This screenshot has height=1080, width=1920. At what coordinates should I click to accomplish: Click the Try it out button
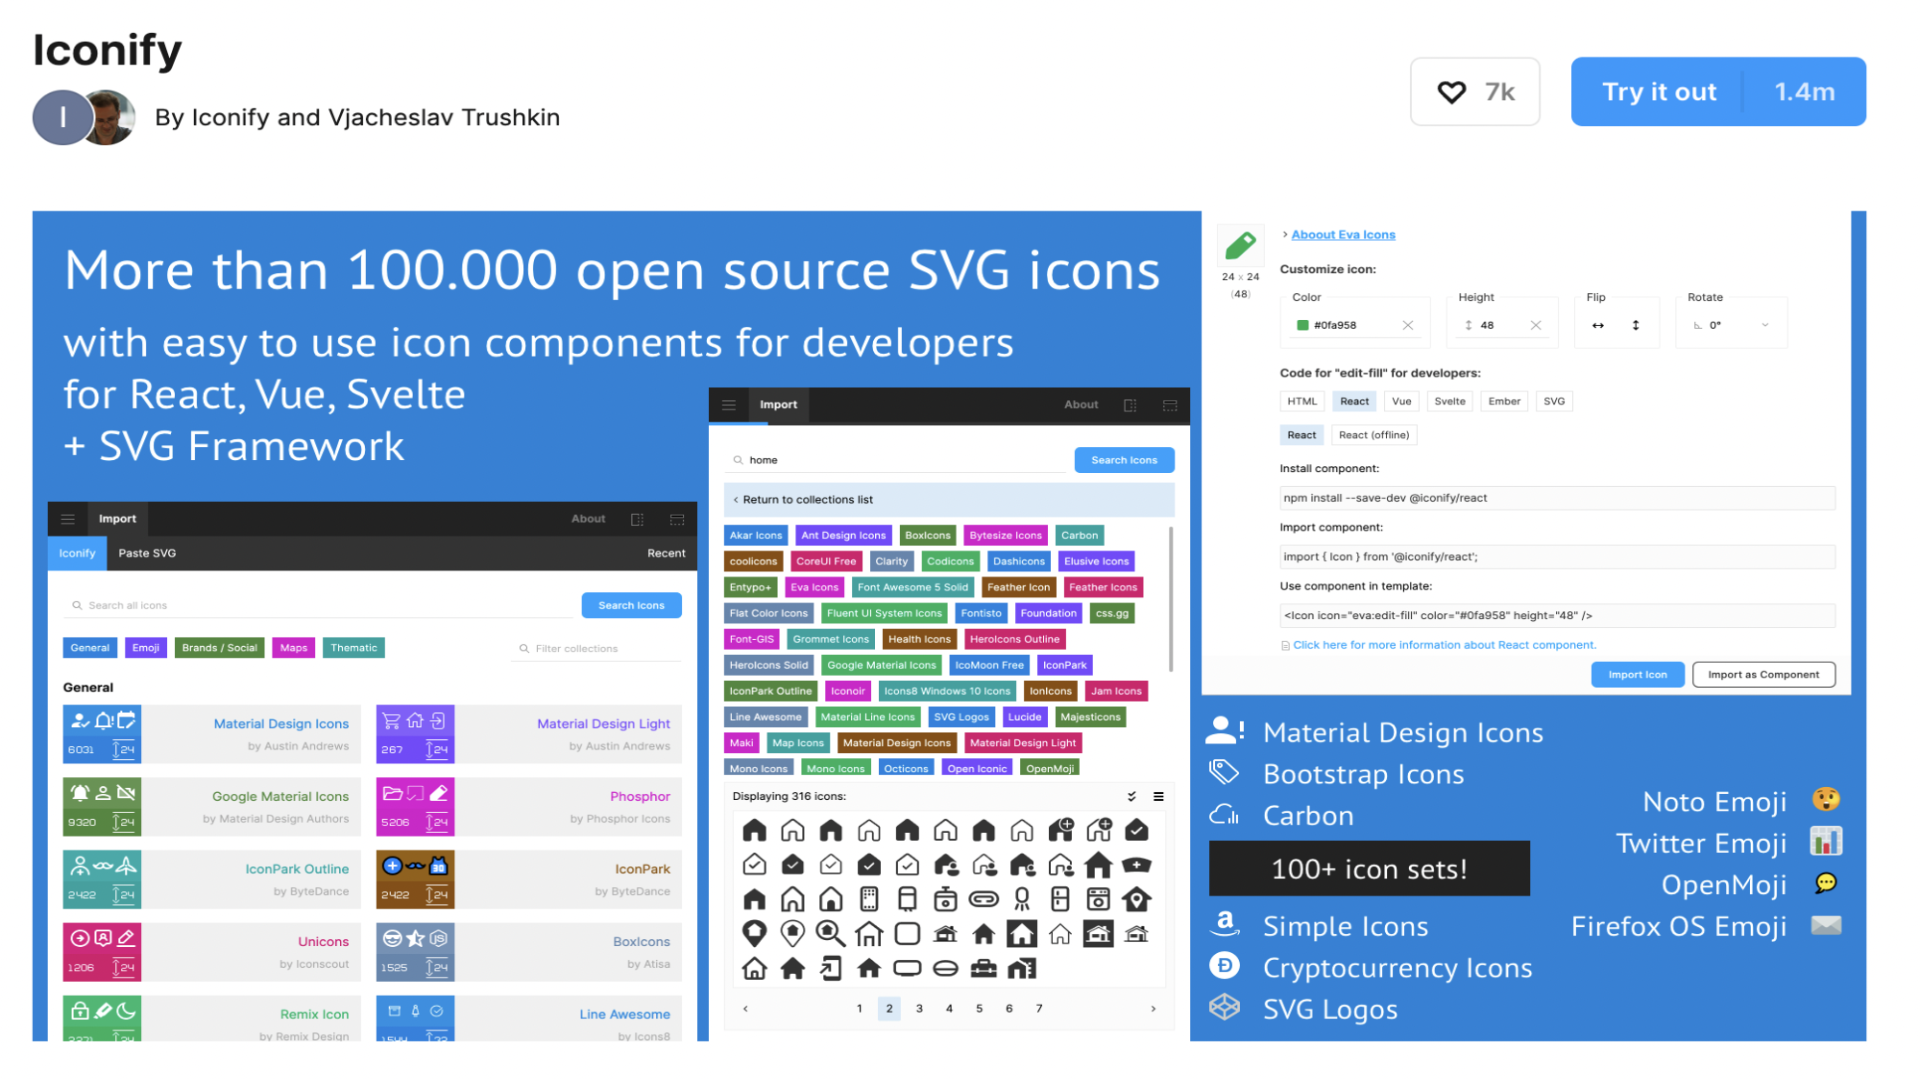(1659, 92)
